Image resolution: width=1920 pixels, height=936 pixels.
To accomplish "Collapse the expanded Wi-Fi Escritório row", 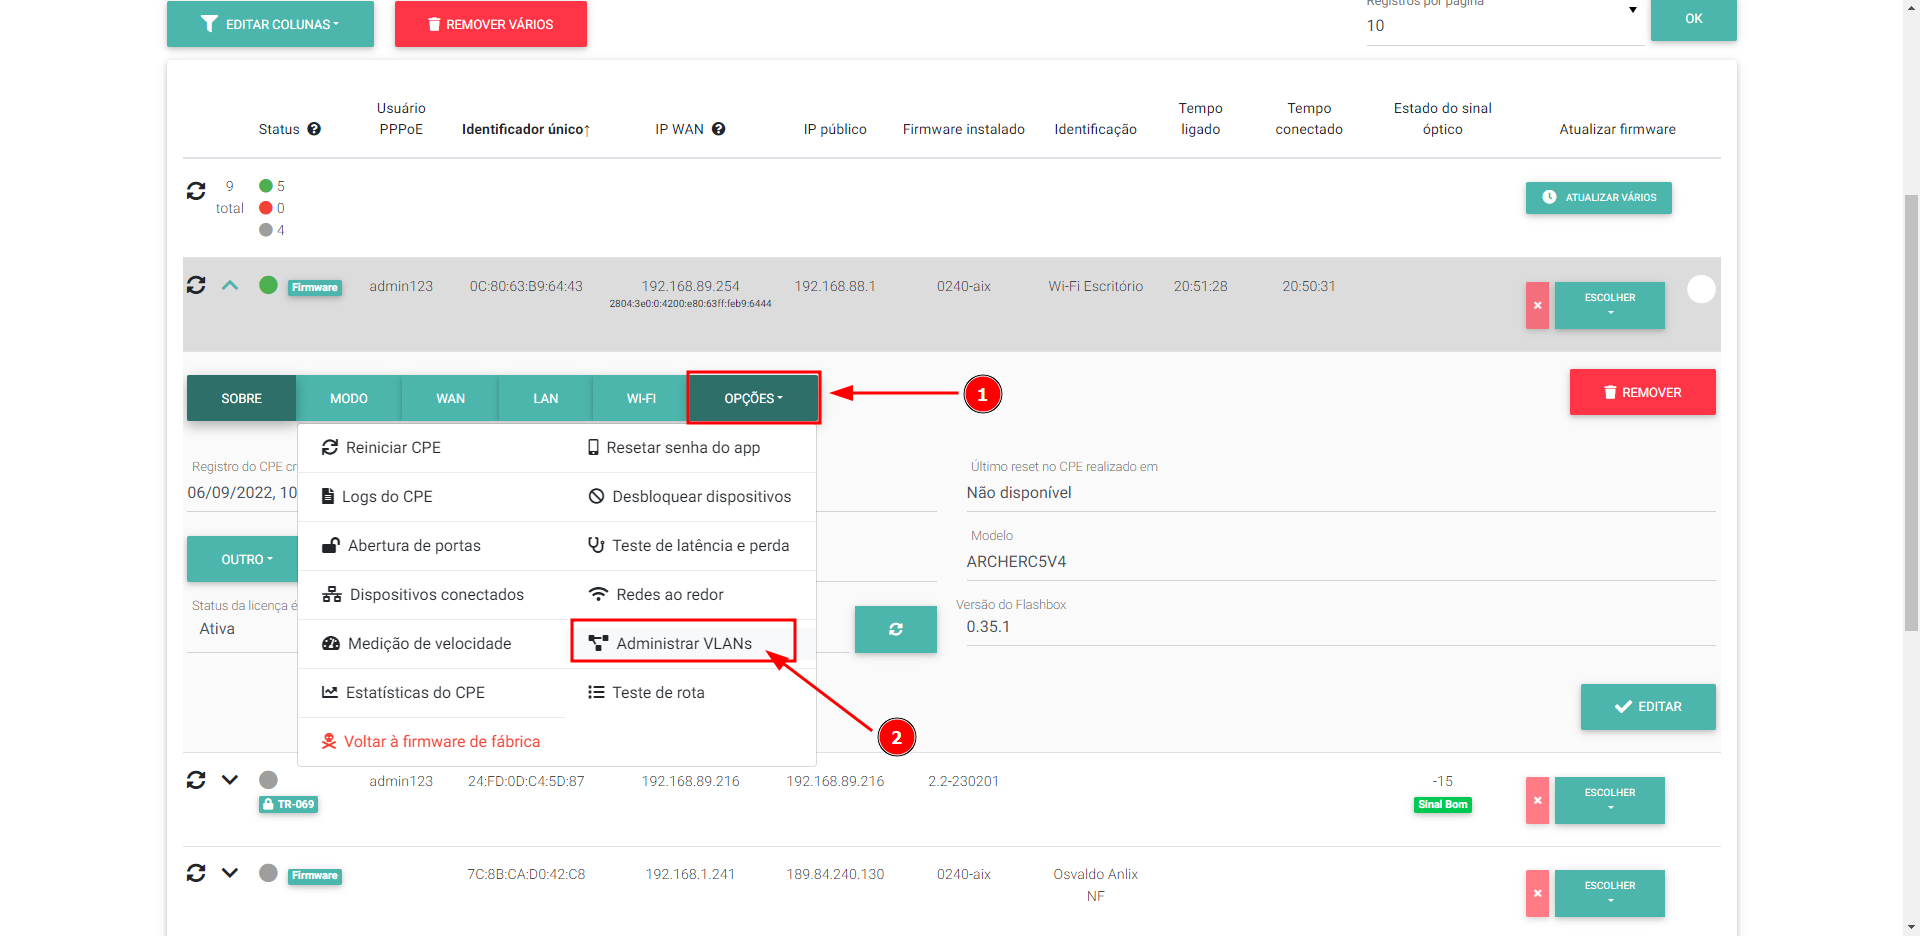I will 230,286.
